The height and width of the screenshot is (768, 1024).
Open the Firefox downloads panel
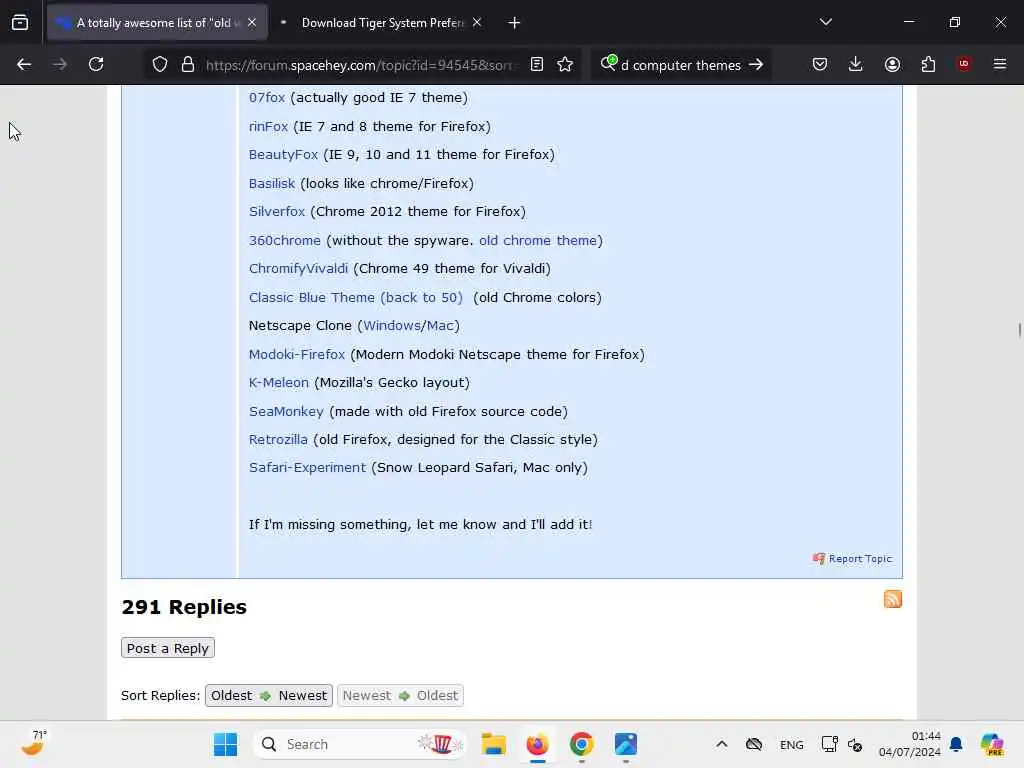click(856, 64)
